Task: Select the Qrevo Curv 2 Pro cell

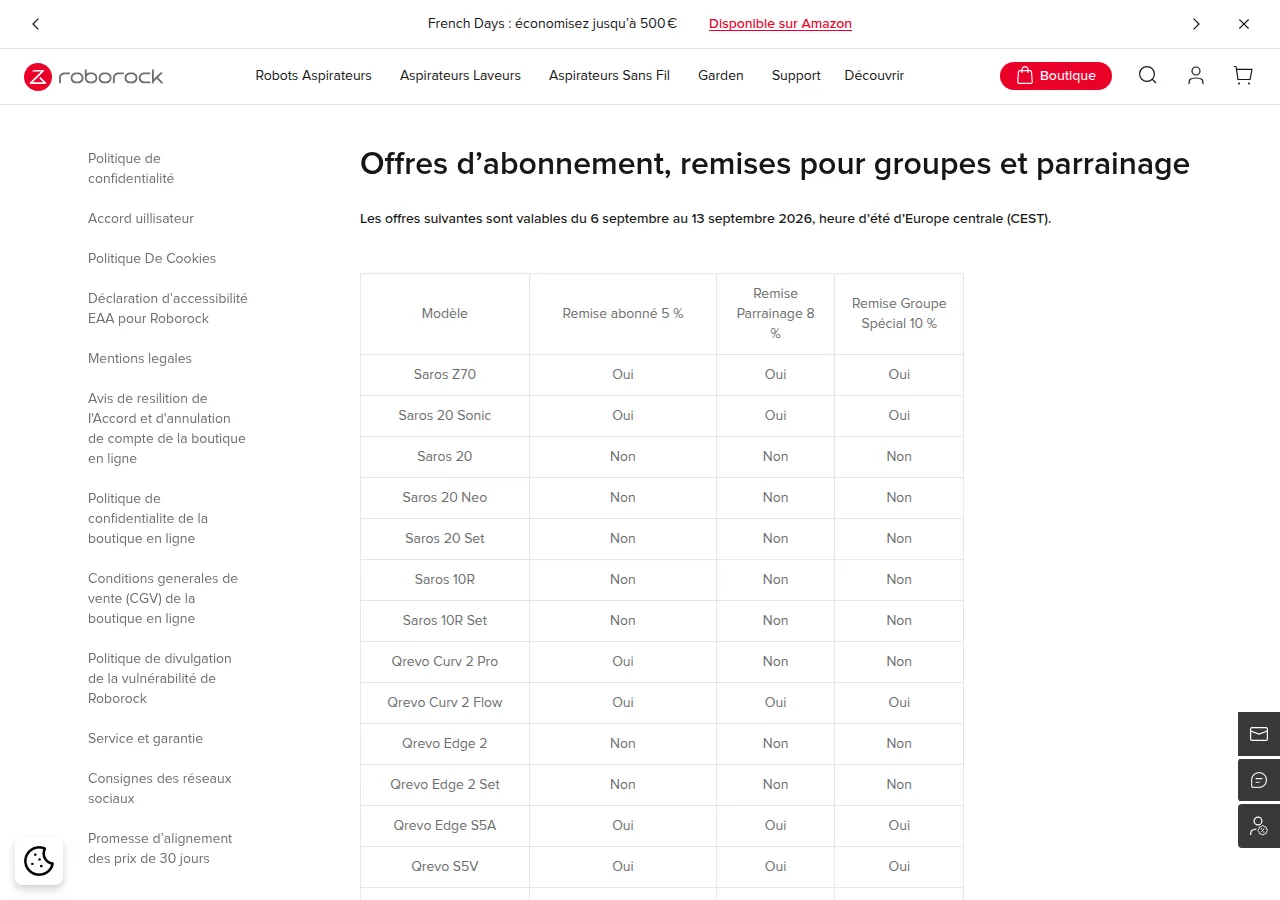Action: (x=445, y=661)
